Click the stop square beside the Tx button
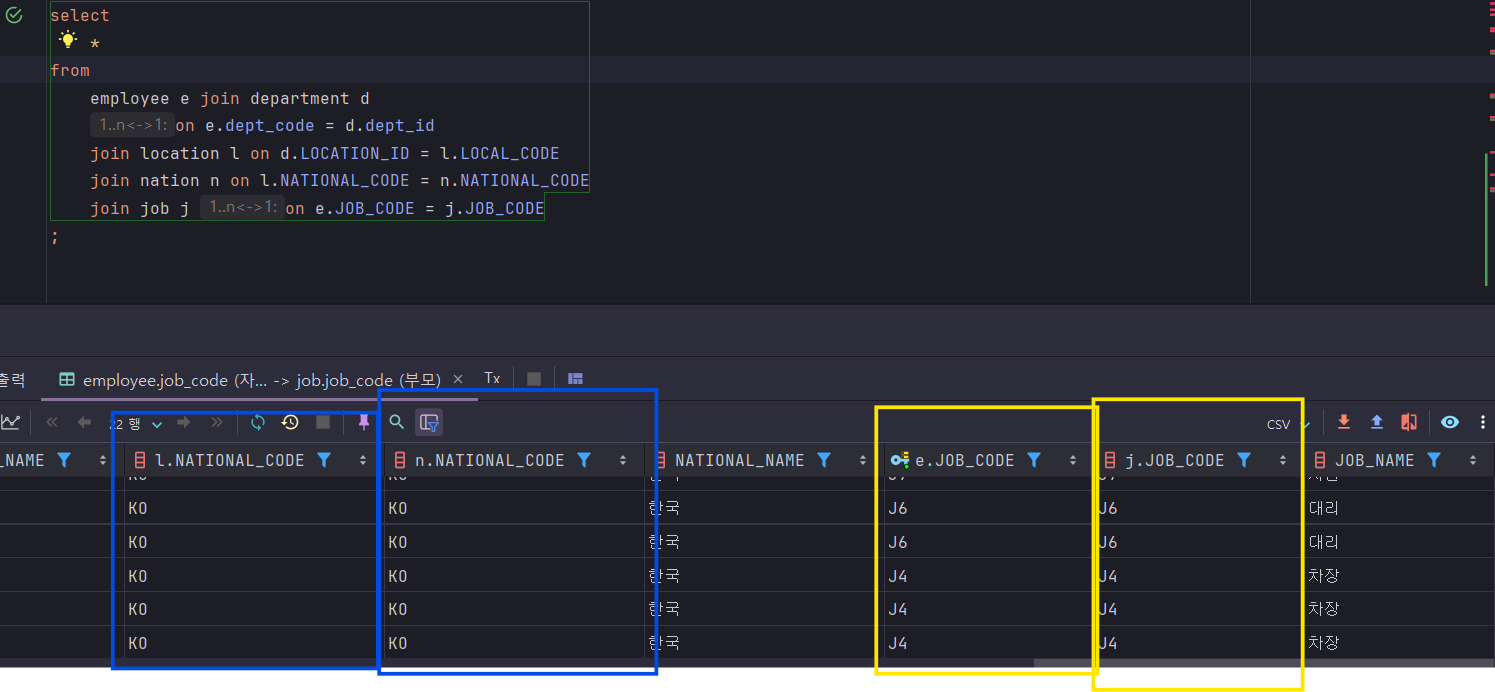 [x=534, y=379]
